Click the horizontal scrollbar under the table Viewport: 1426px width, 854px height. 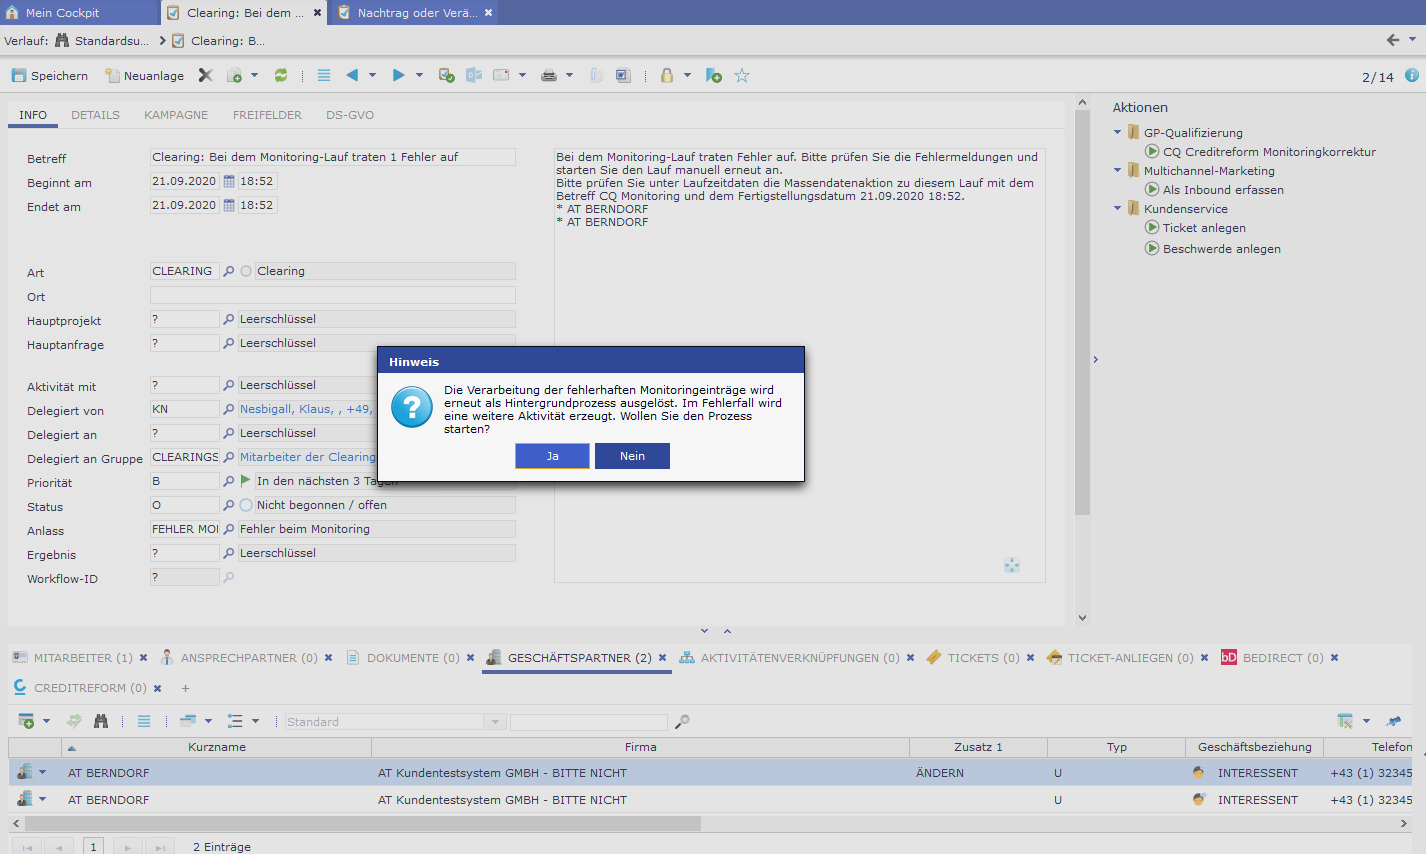[x=362, y=824]
